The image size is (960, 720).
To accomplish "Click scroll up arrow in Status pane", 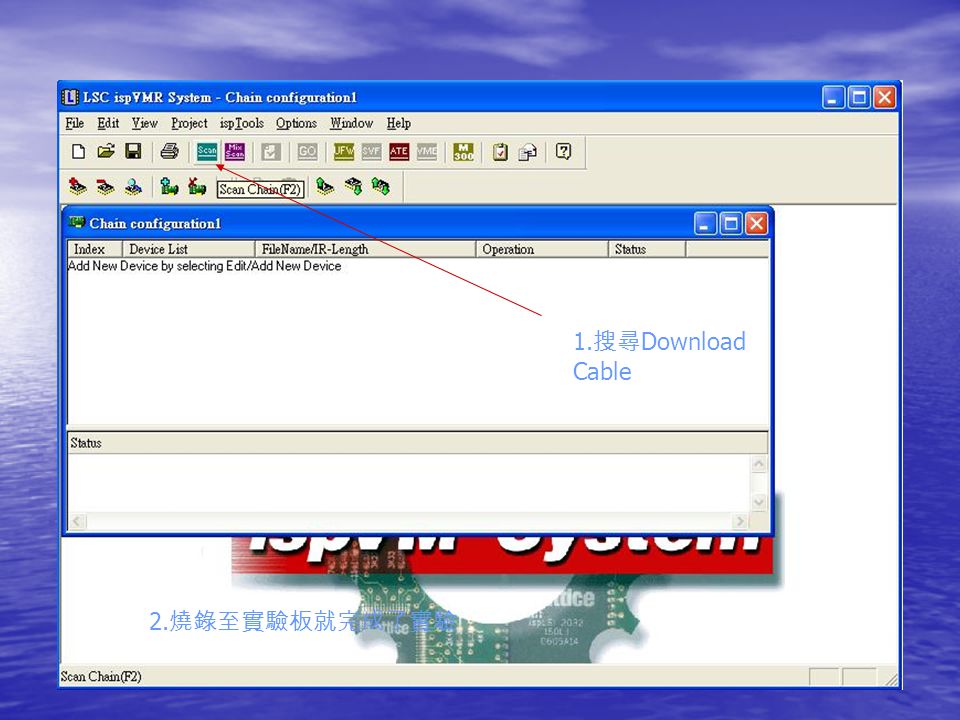I will click(x=759, y=464).
